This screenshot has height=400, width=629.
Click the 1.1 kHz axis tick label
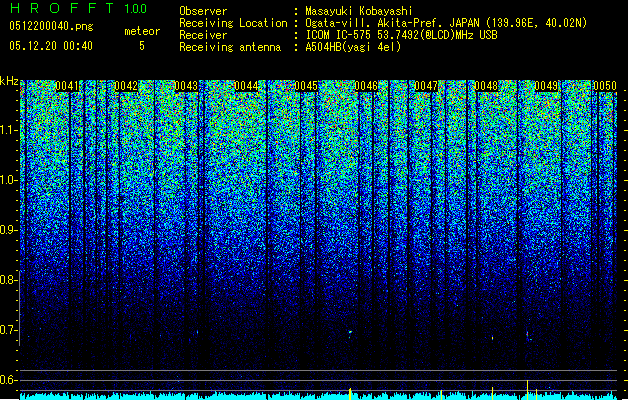(9, 130)
